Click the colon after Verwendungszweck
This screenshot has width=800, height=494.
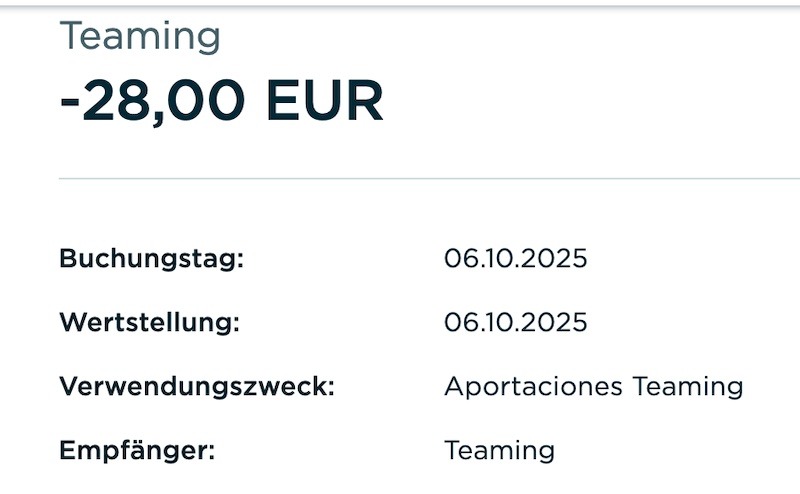(x=330, y=388)
